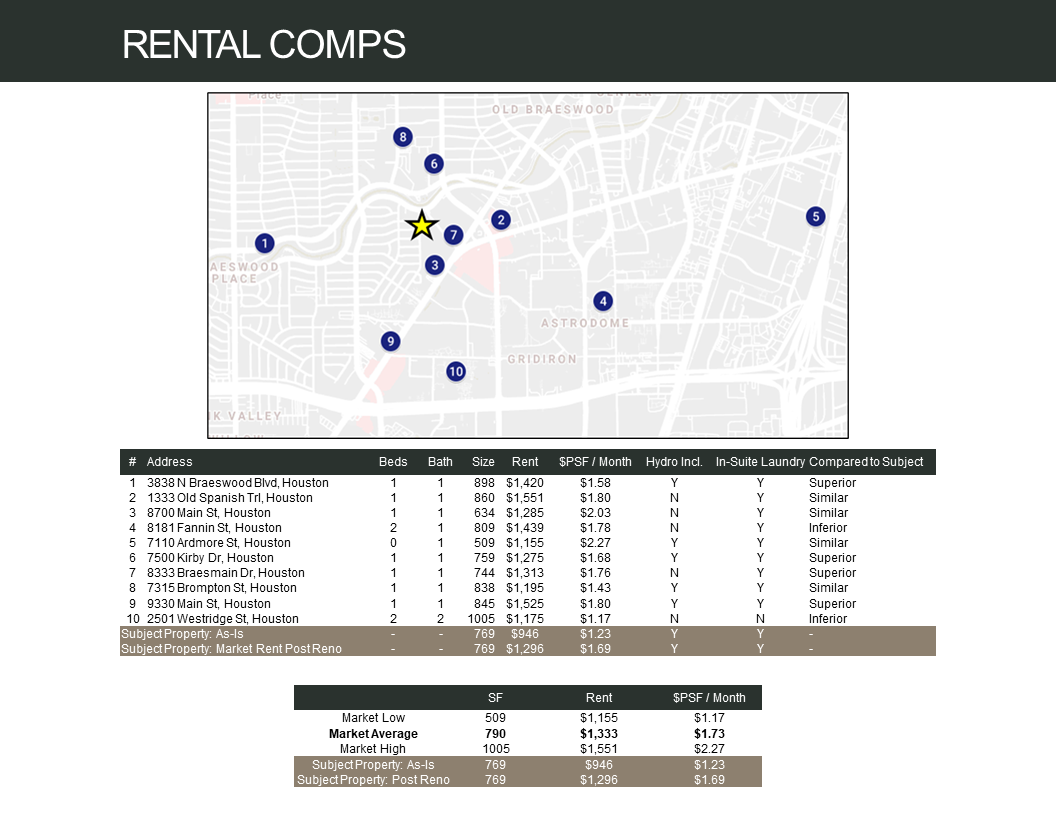Screen dimensions: 1056x816
Task: Click size value 634
Action: pyautogui.click(x=484, y=512)
